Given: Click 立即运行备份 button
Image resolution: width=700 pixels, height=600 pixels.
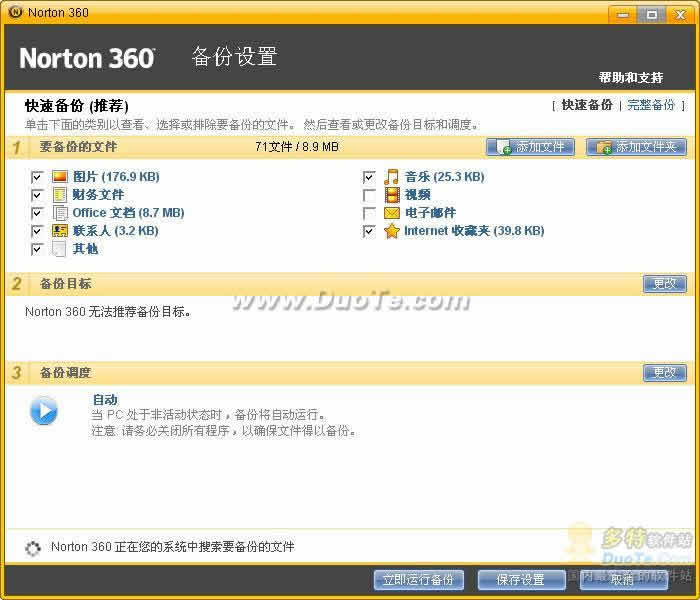Looking at the screenshot, I should coord(419,580).
